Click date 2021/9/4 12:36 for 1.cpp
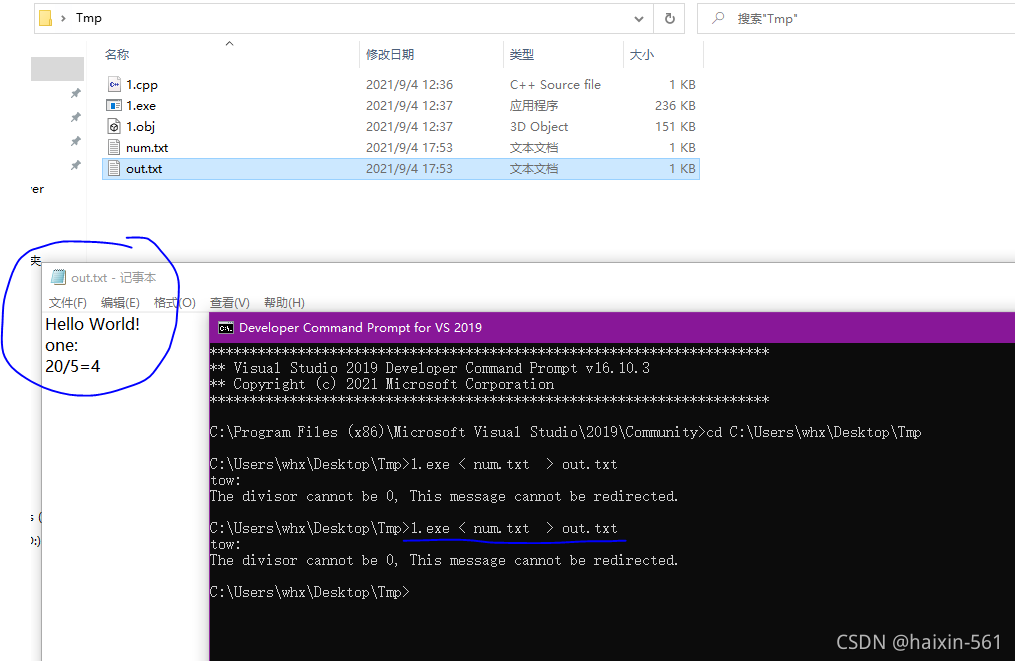Viewport: 1015px width, 661px height. [x=409, y=84]
